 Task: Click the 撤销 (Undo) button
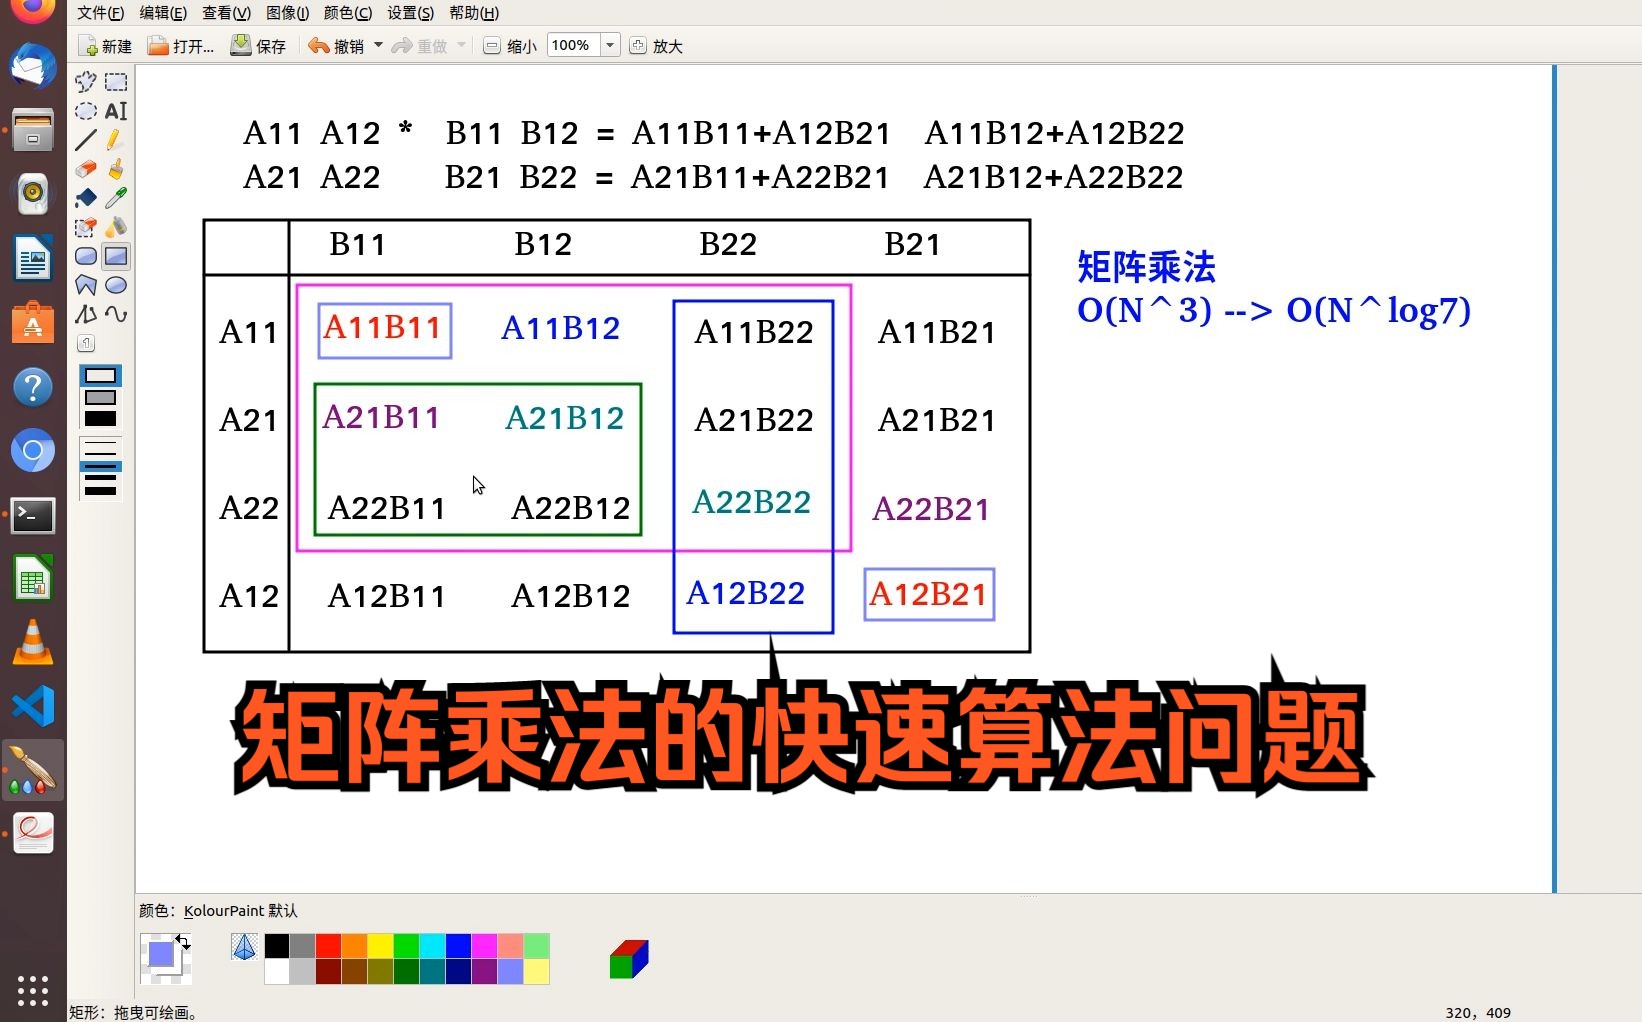(337, 46)
